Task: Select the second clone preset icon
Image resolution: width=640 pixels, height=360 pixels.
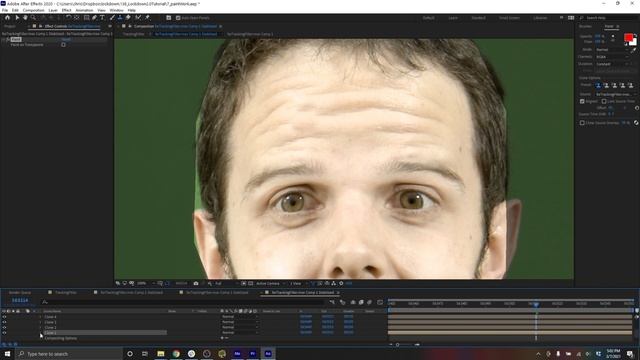Action: click(607, 85)
